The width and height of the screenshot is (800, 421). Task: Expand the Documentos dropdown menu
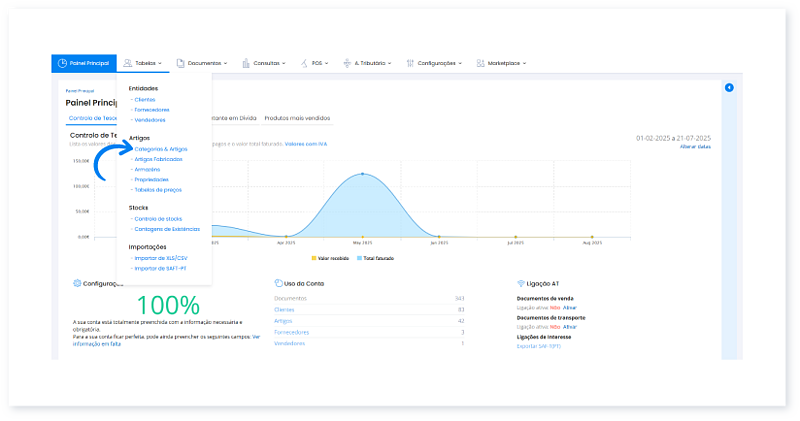pos(205,63)
